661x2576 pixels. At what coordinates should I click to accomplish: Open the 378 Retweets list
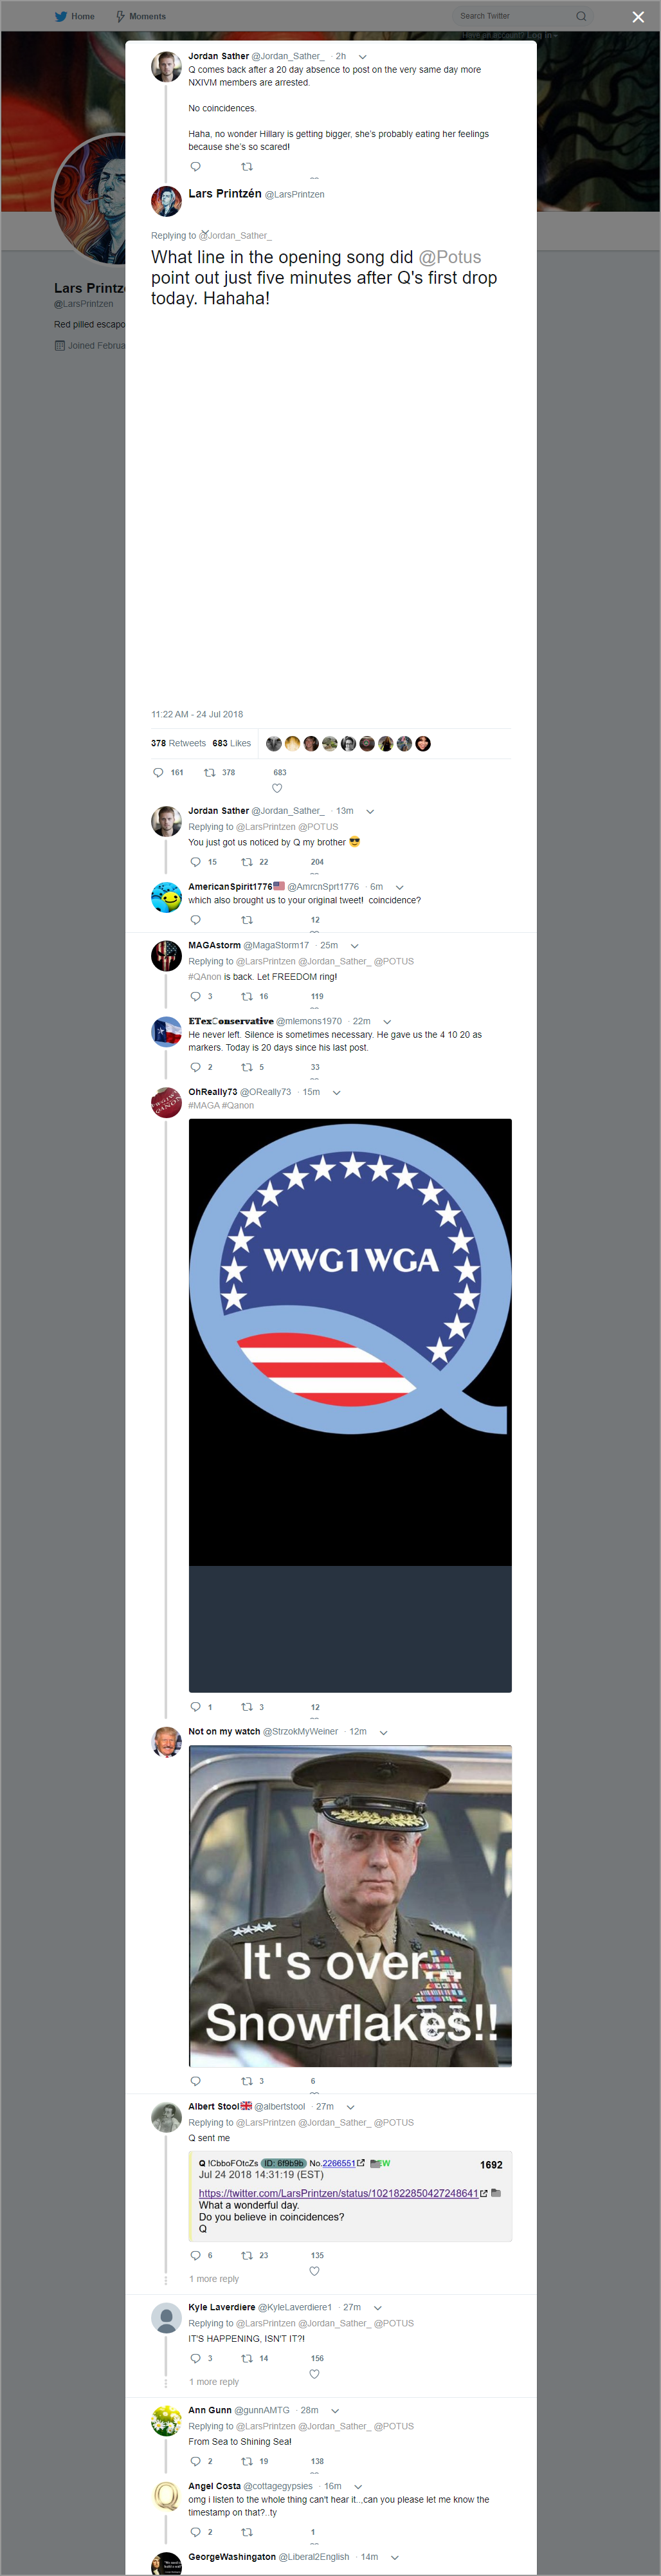point(178,743)
